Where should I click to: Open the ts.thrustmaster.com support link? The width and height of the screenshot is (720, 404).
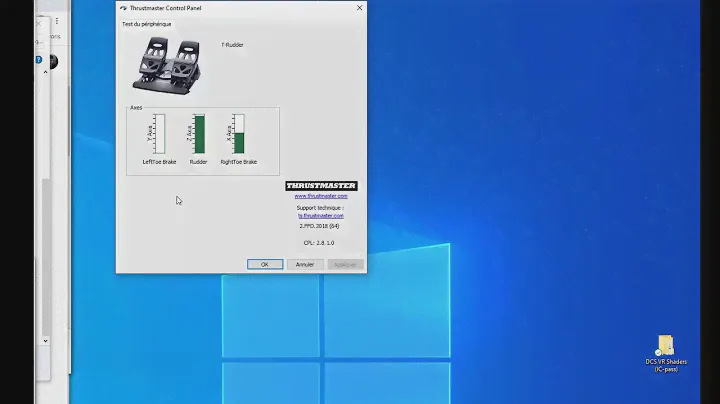coord(321,215)
